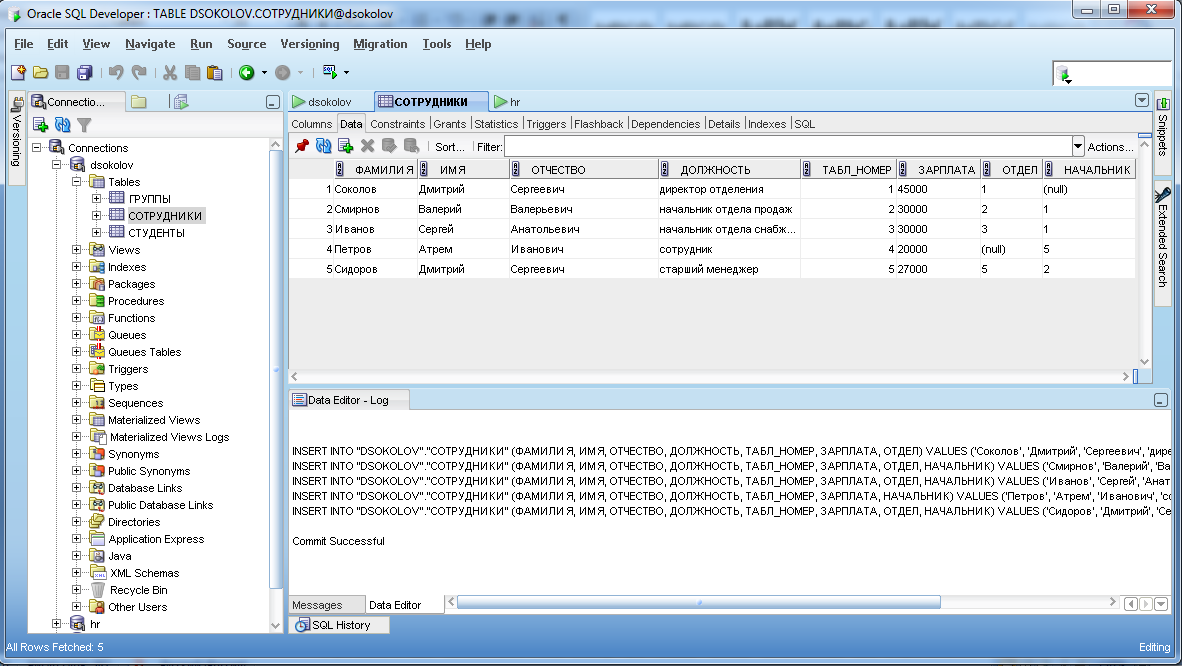This screenshot has width=1182, height=666.
Task: Open the Migration menu
Action: pyautogui.click(x=380, y=44)
